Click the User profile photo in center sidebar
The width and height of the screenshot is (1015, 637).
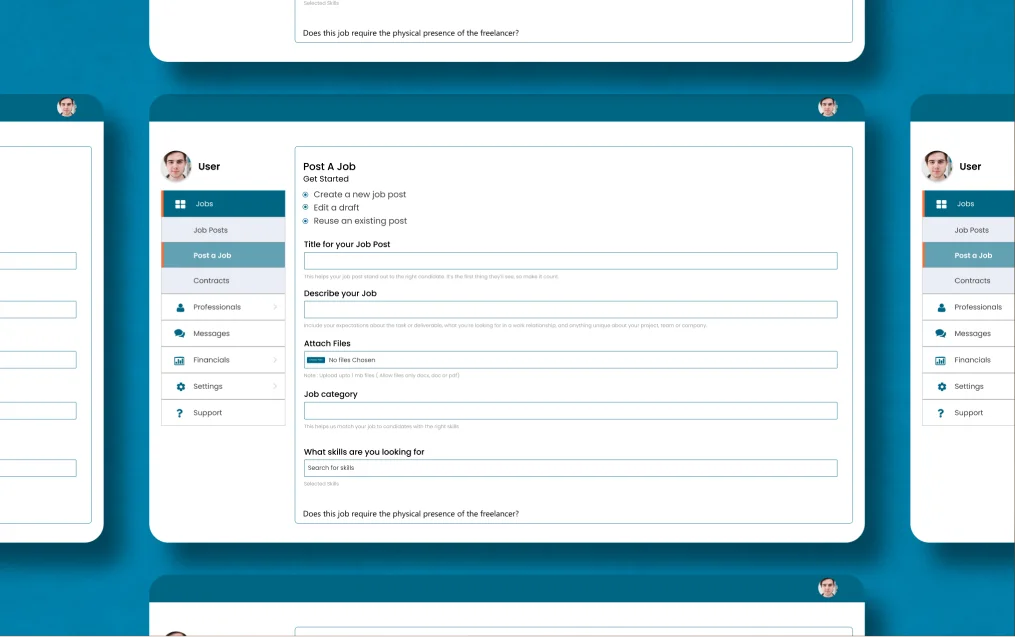pos(176,166)
